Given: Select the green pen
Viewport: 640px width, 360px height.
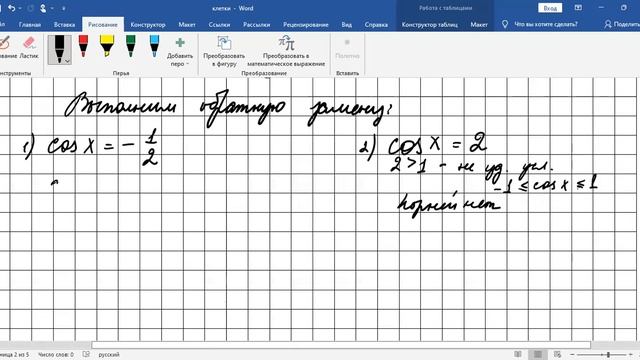Looking at the screenshot, I should (131, 46).
